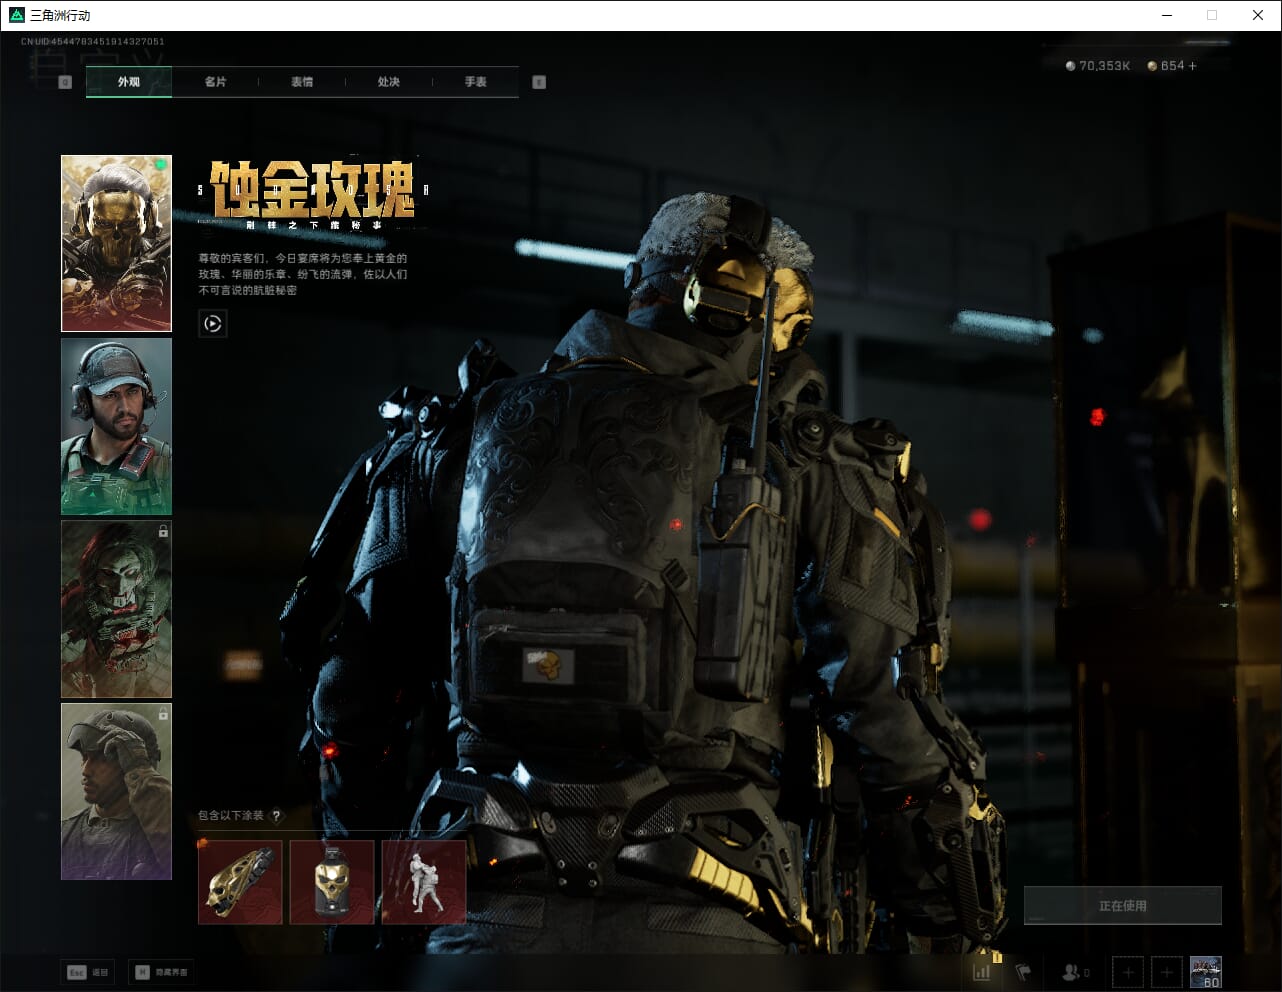Select the execution animation item thumbnail
The height and width of the screenshot is (992, 1282).
[x=424, y=882]
